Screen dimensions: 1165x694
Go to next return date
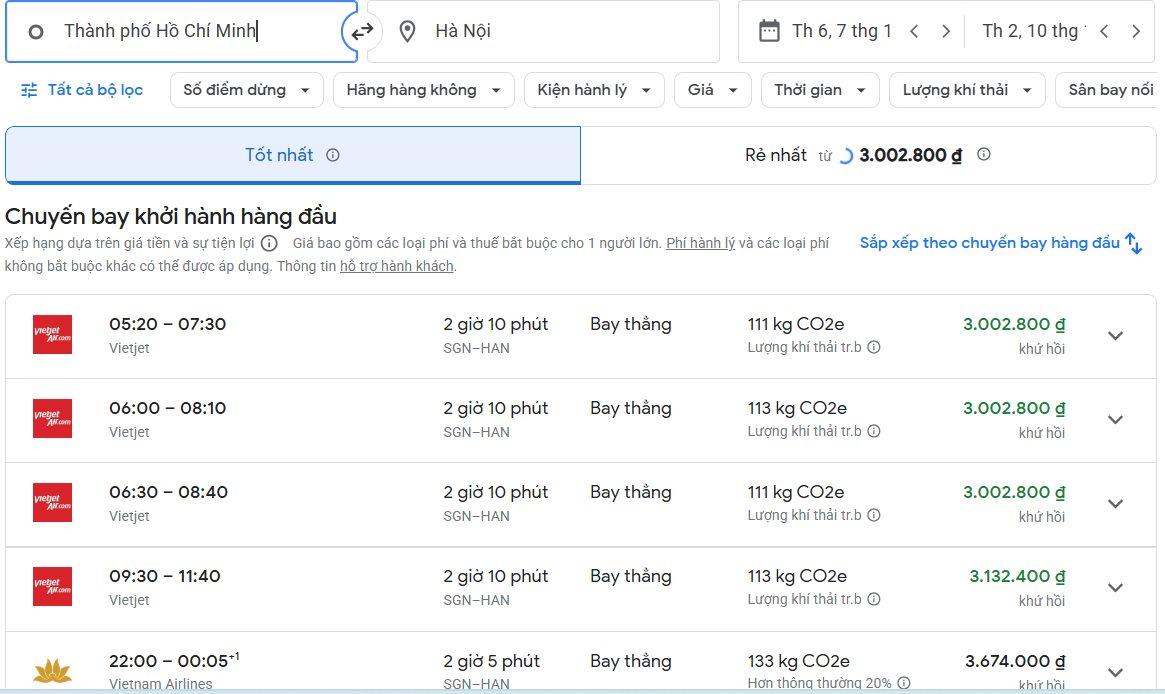tap(1136, 31)
